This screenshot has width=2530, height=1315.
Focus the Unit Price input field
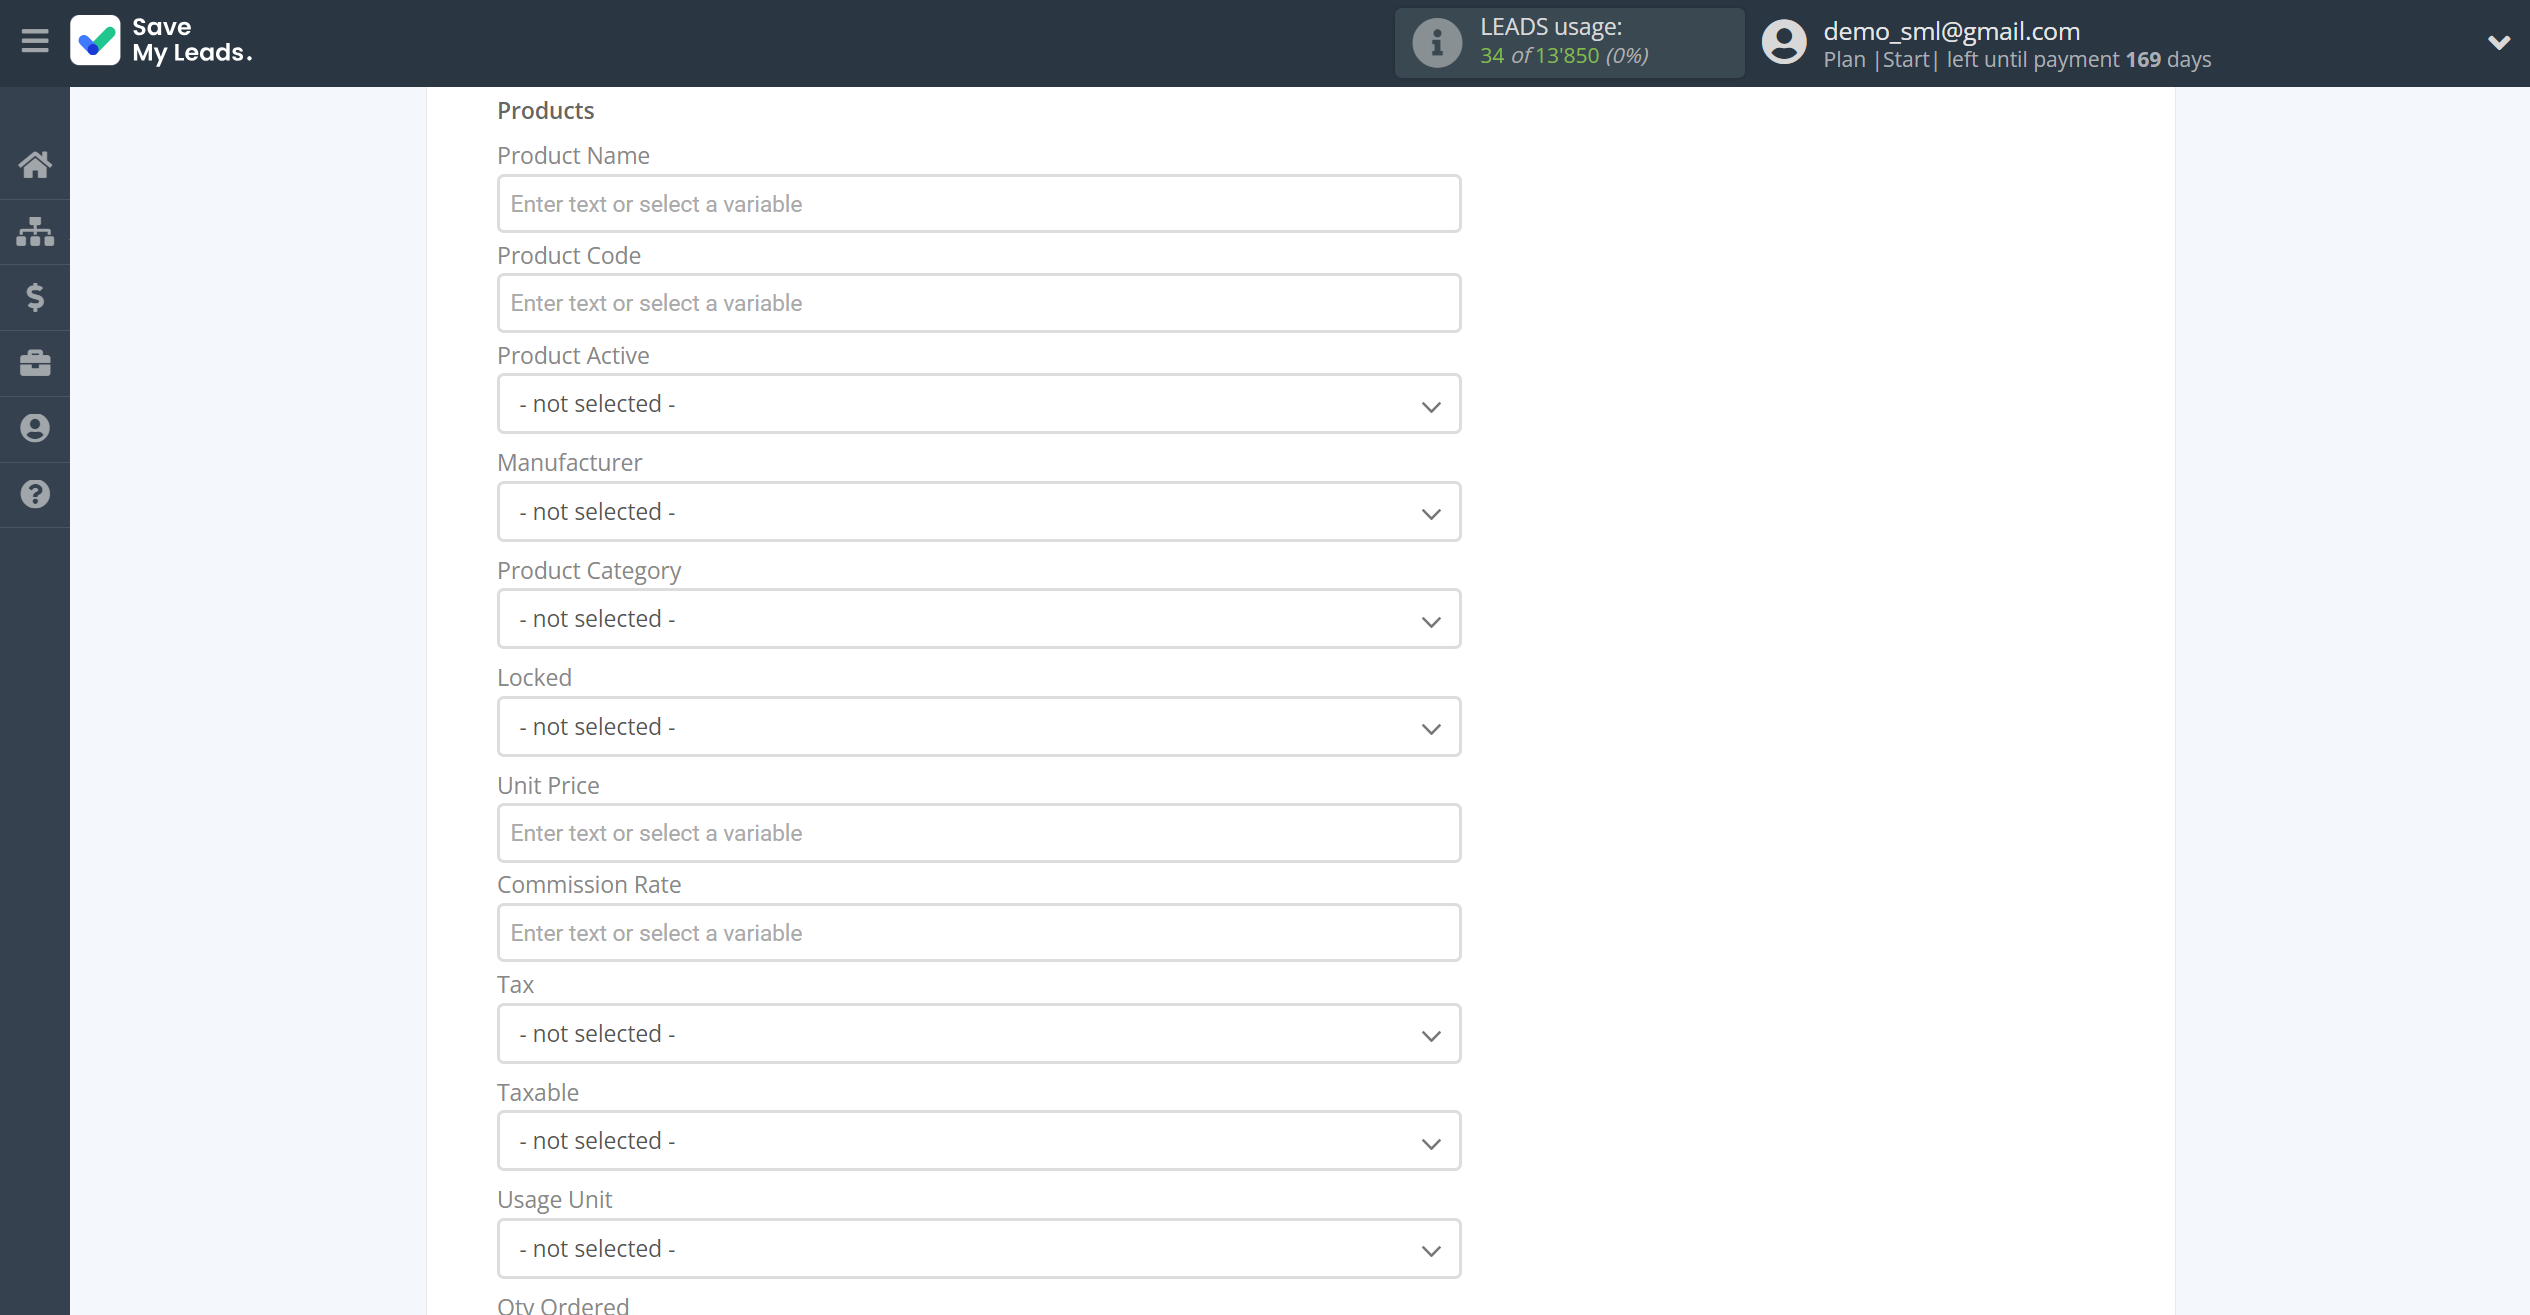[x=978, y=833]
